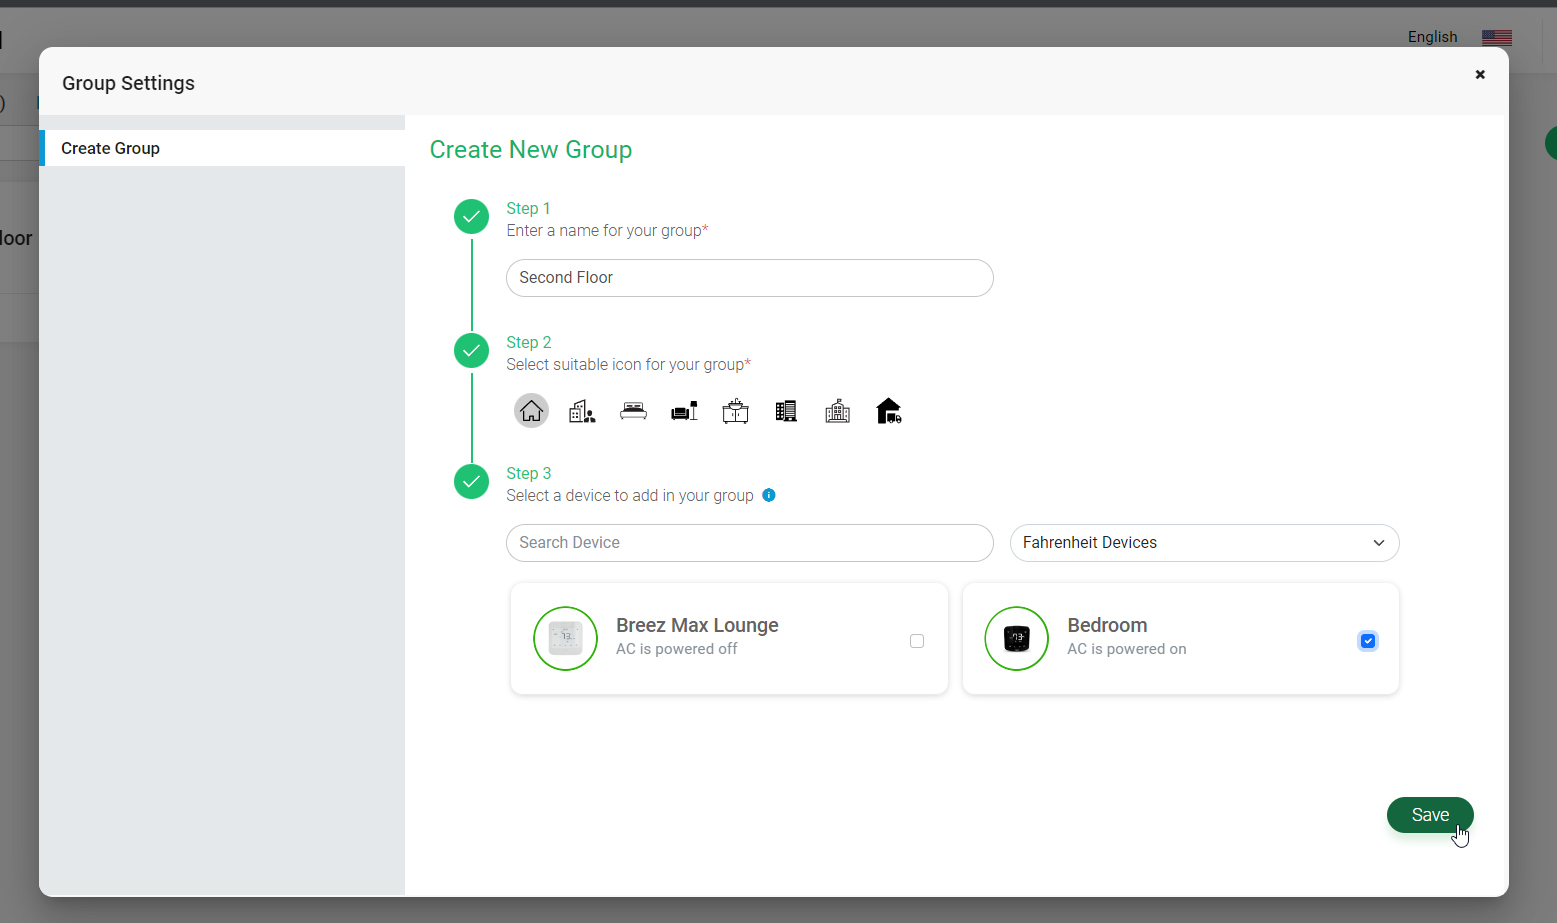This screenshot has height=923, width=1557.
Task: Select the sofa living room icon
Action: click(684, 410)
